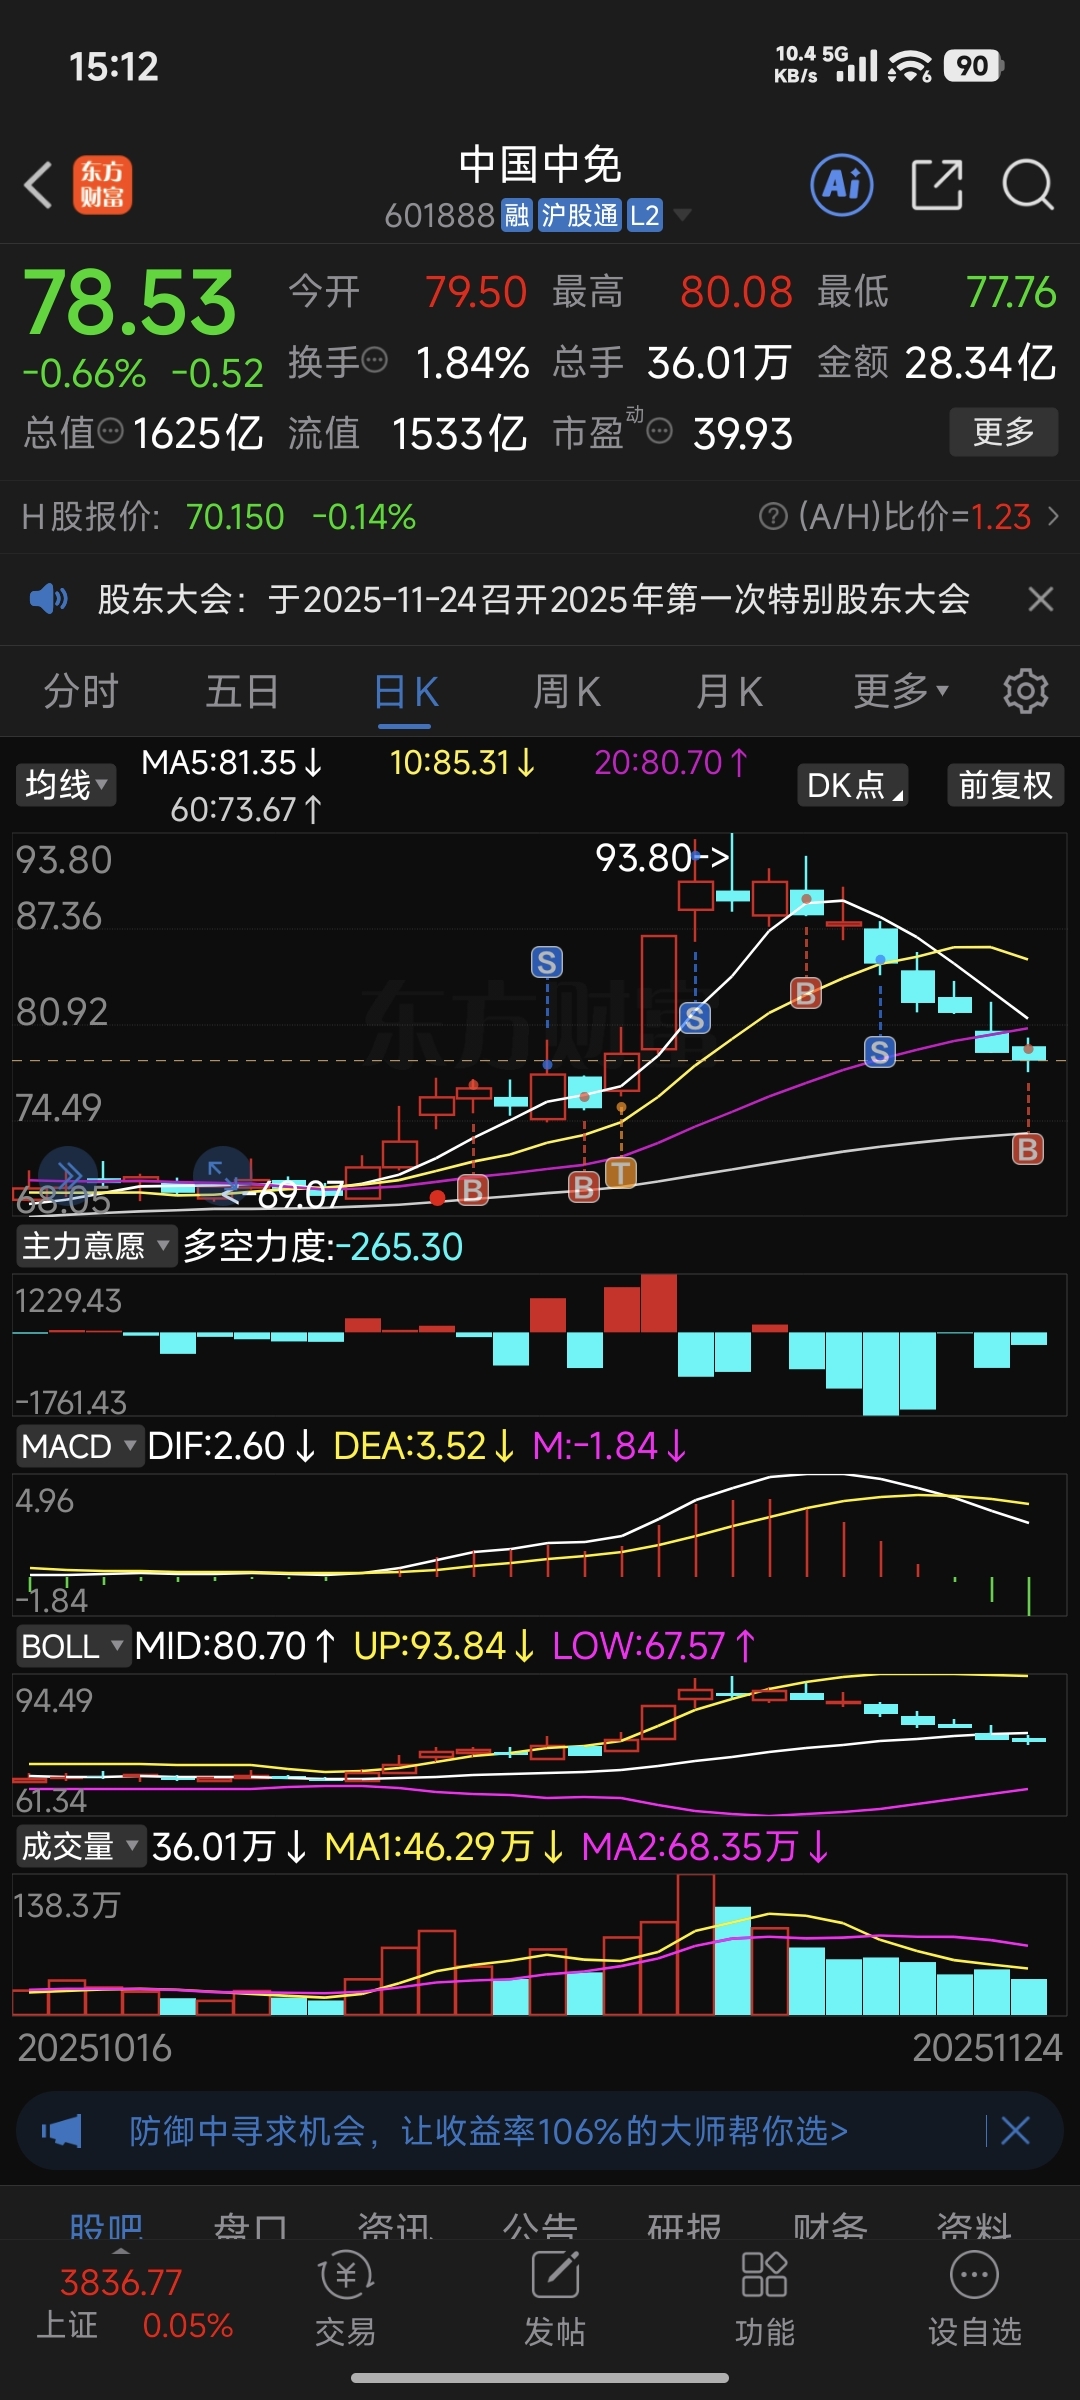Tap chart scroll-right double arrow icon

pos(68,1173)
